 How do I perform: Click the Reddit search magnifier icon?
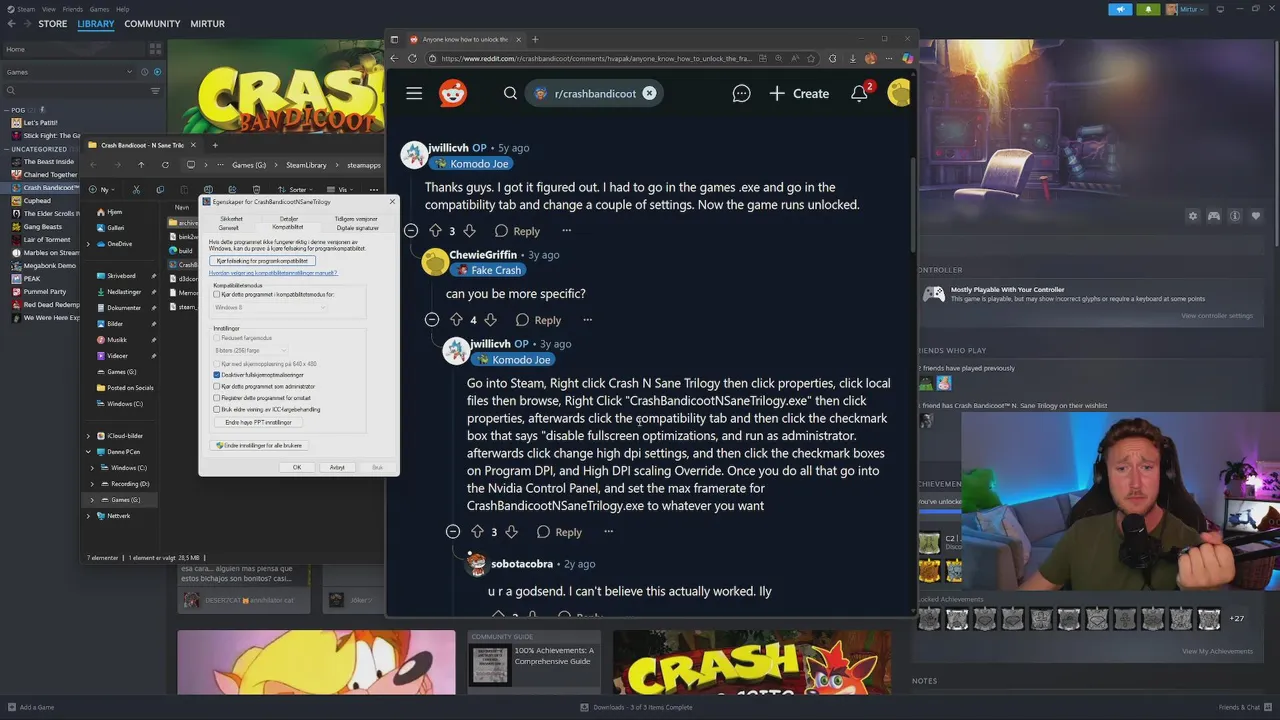pyautogui.click(x=510, y=93)
